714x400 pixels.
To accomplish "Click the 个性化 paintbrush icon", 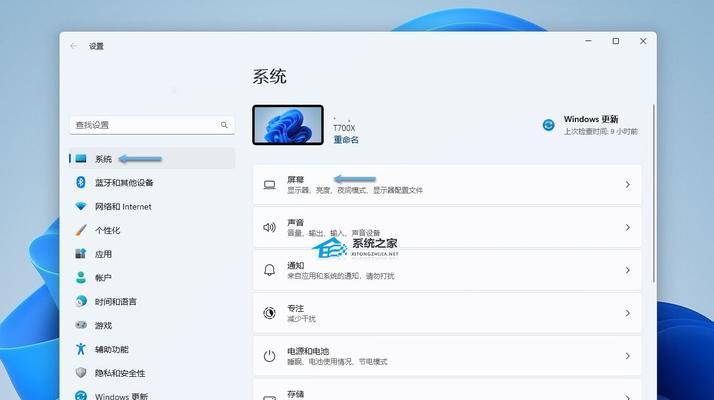I will coord(81,230).
